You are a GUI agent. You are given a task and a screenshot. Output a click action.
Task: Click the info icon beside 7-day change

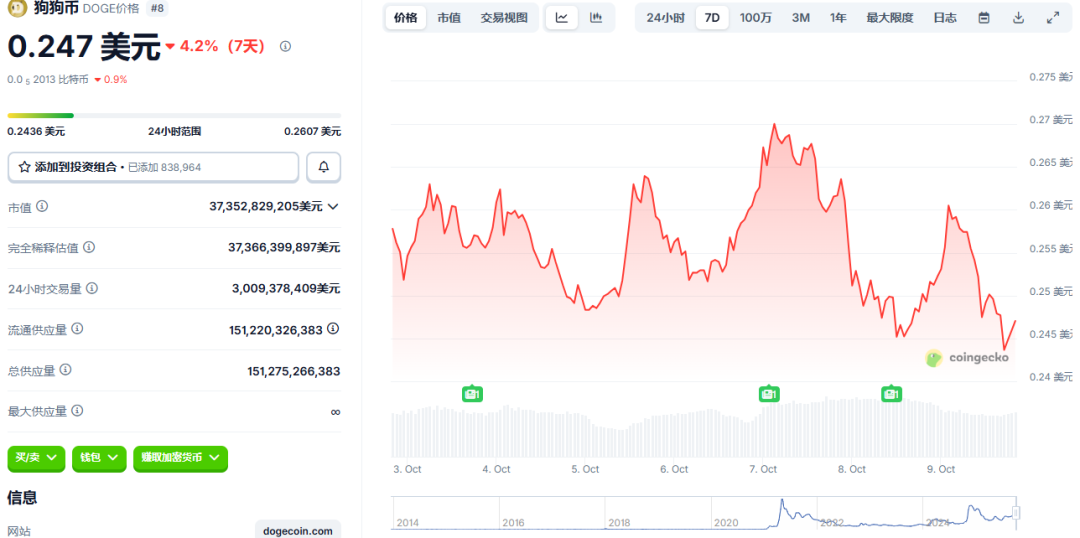point(285,46)
